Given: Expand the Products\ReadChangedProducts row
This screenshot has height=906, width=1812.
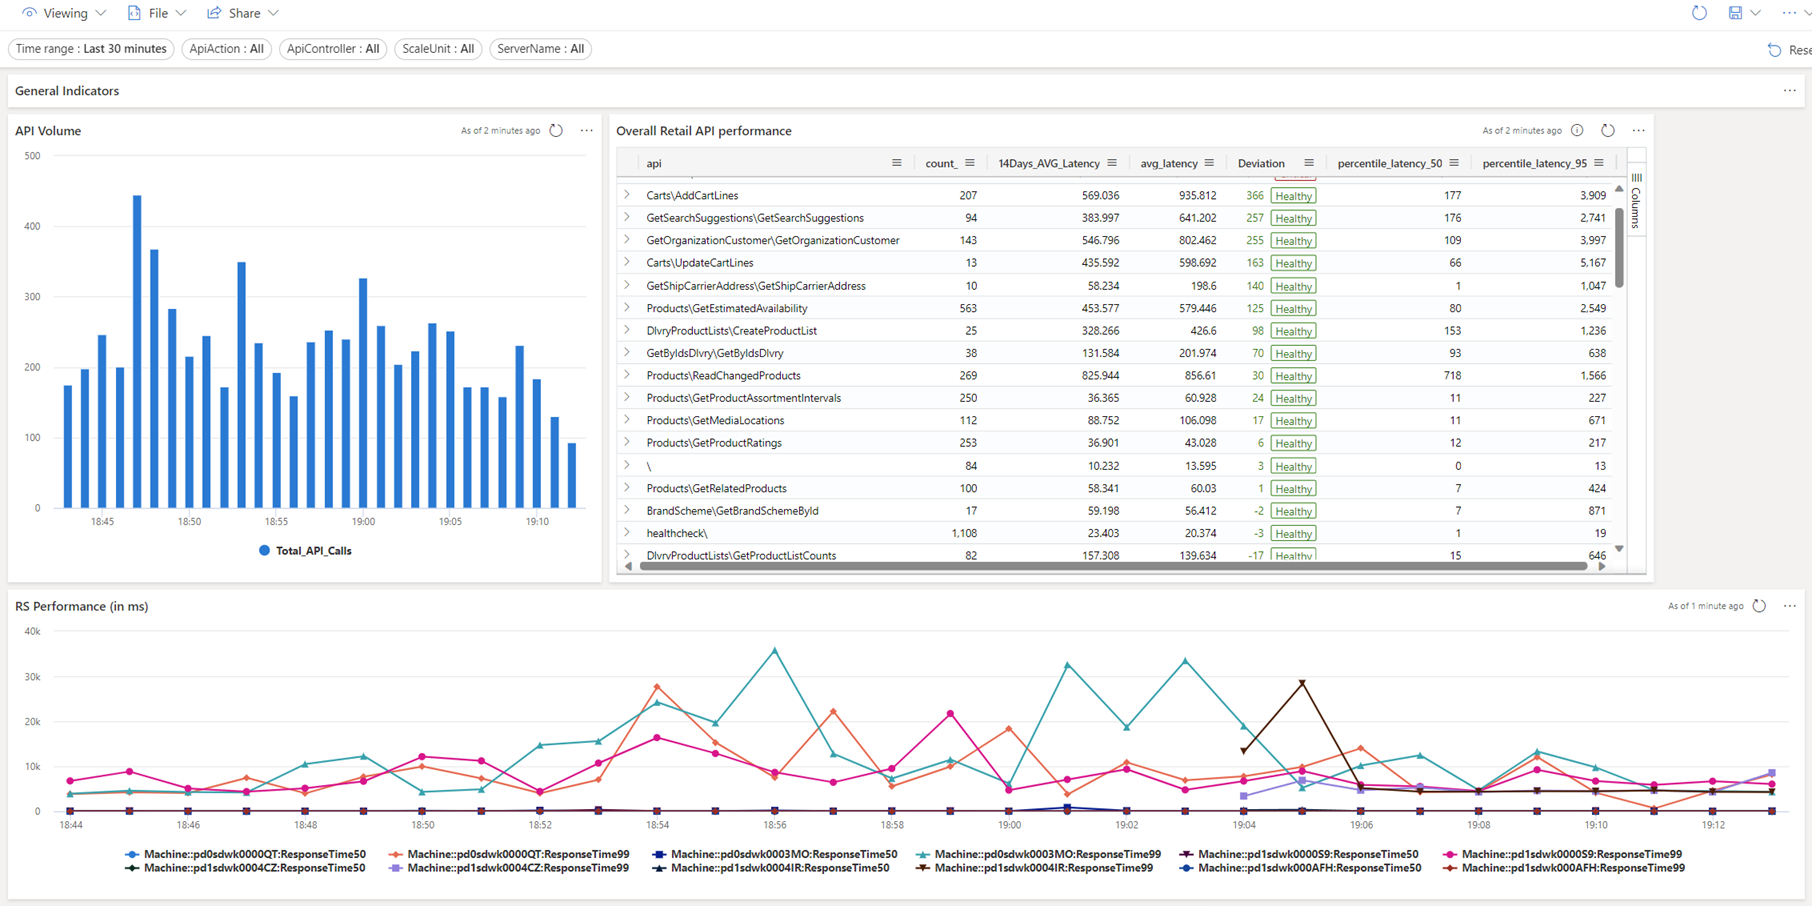Looking at the screenshot, I should 627,375.
